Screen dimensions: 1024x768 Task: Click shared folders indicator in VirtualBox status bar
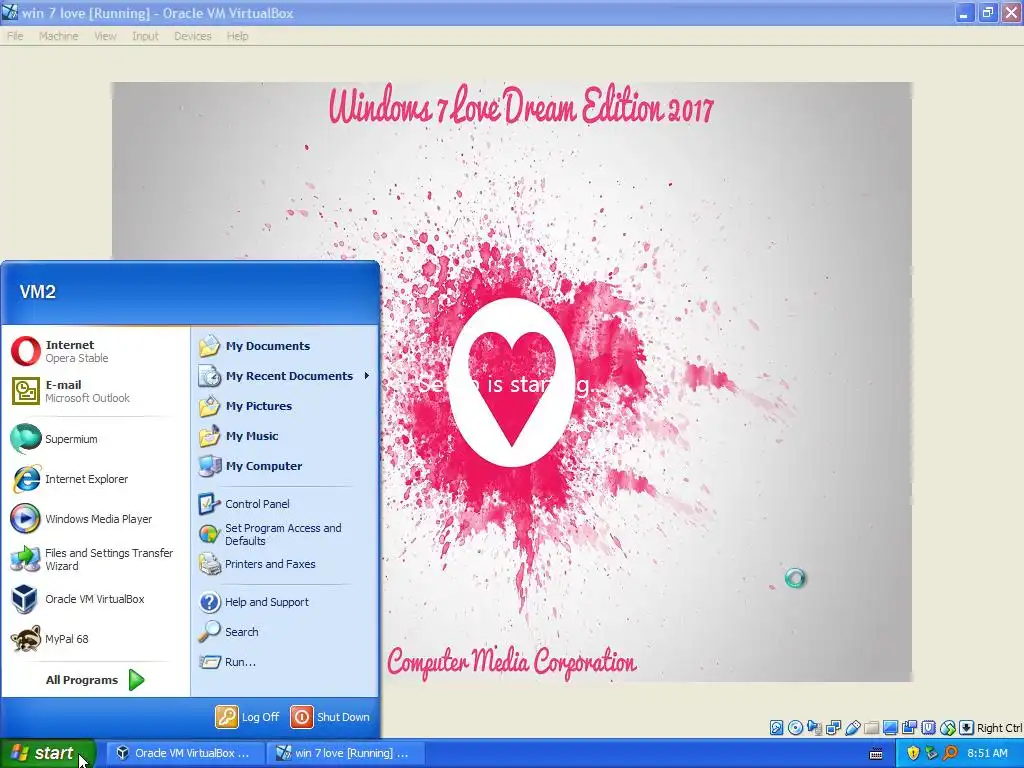pyautogui.click(x=871, y=728)
